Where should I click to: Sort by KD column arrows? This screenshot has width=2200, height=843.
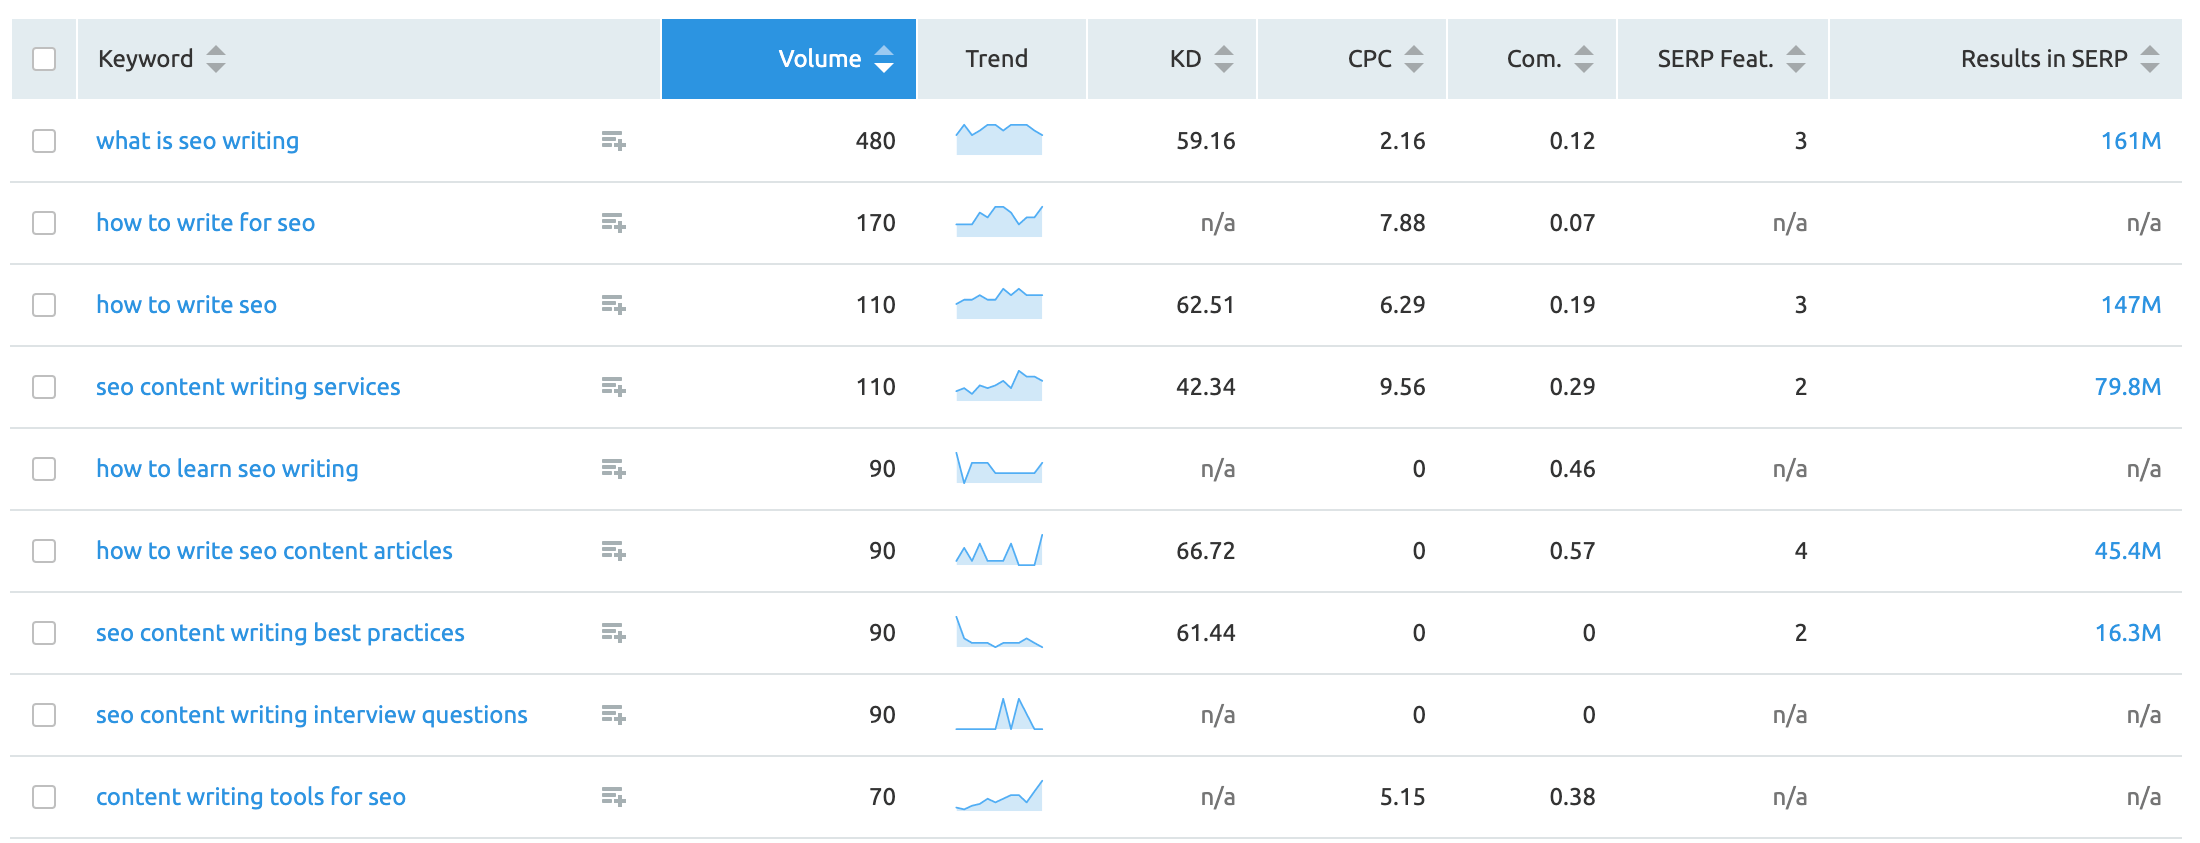point(1223,59)
